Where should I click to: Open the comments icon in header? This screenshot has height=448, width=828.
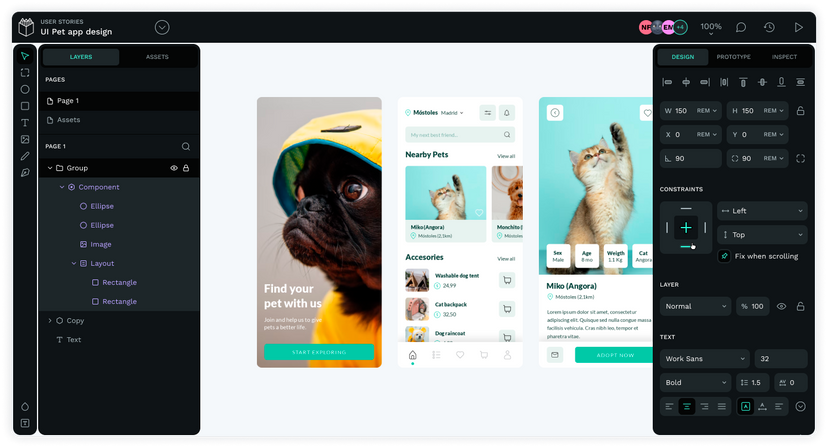(741, 27)
